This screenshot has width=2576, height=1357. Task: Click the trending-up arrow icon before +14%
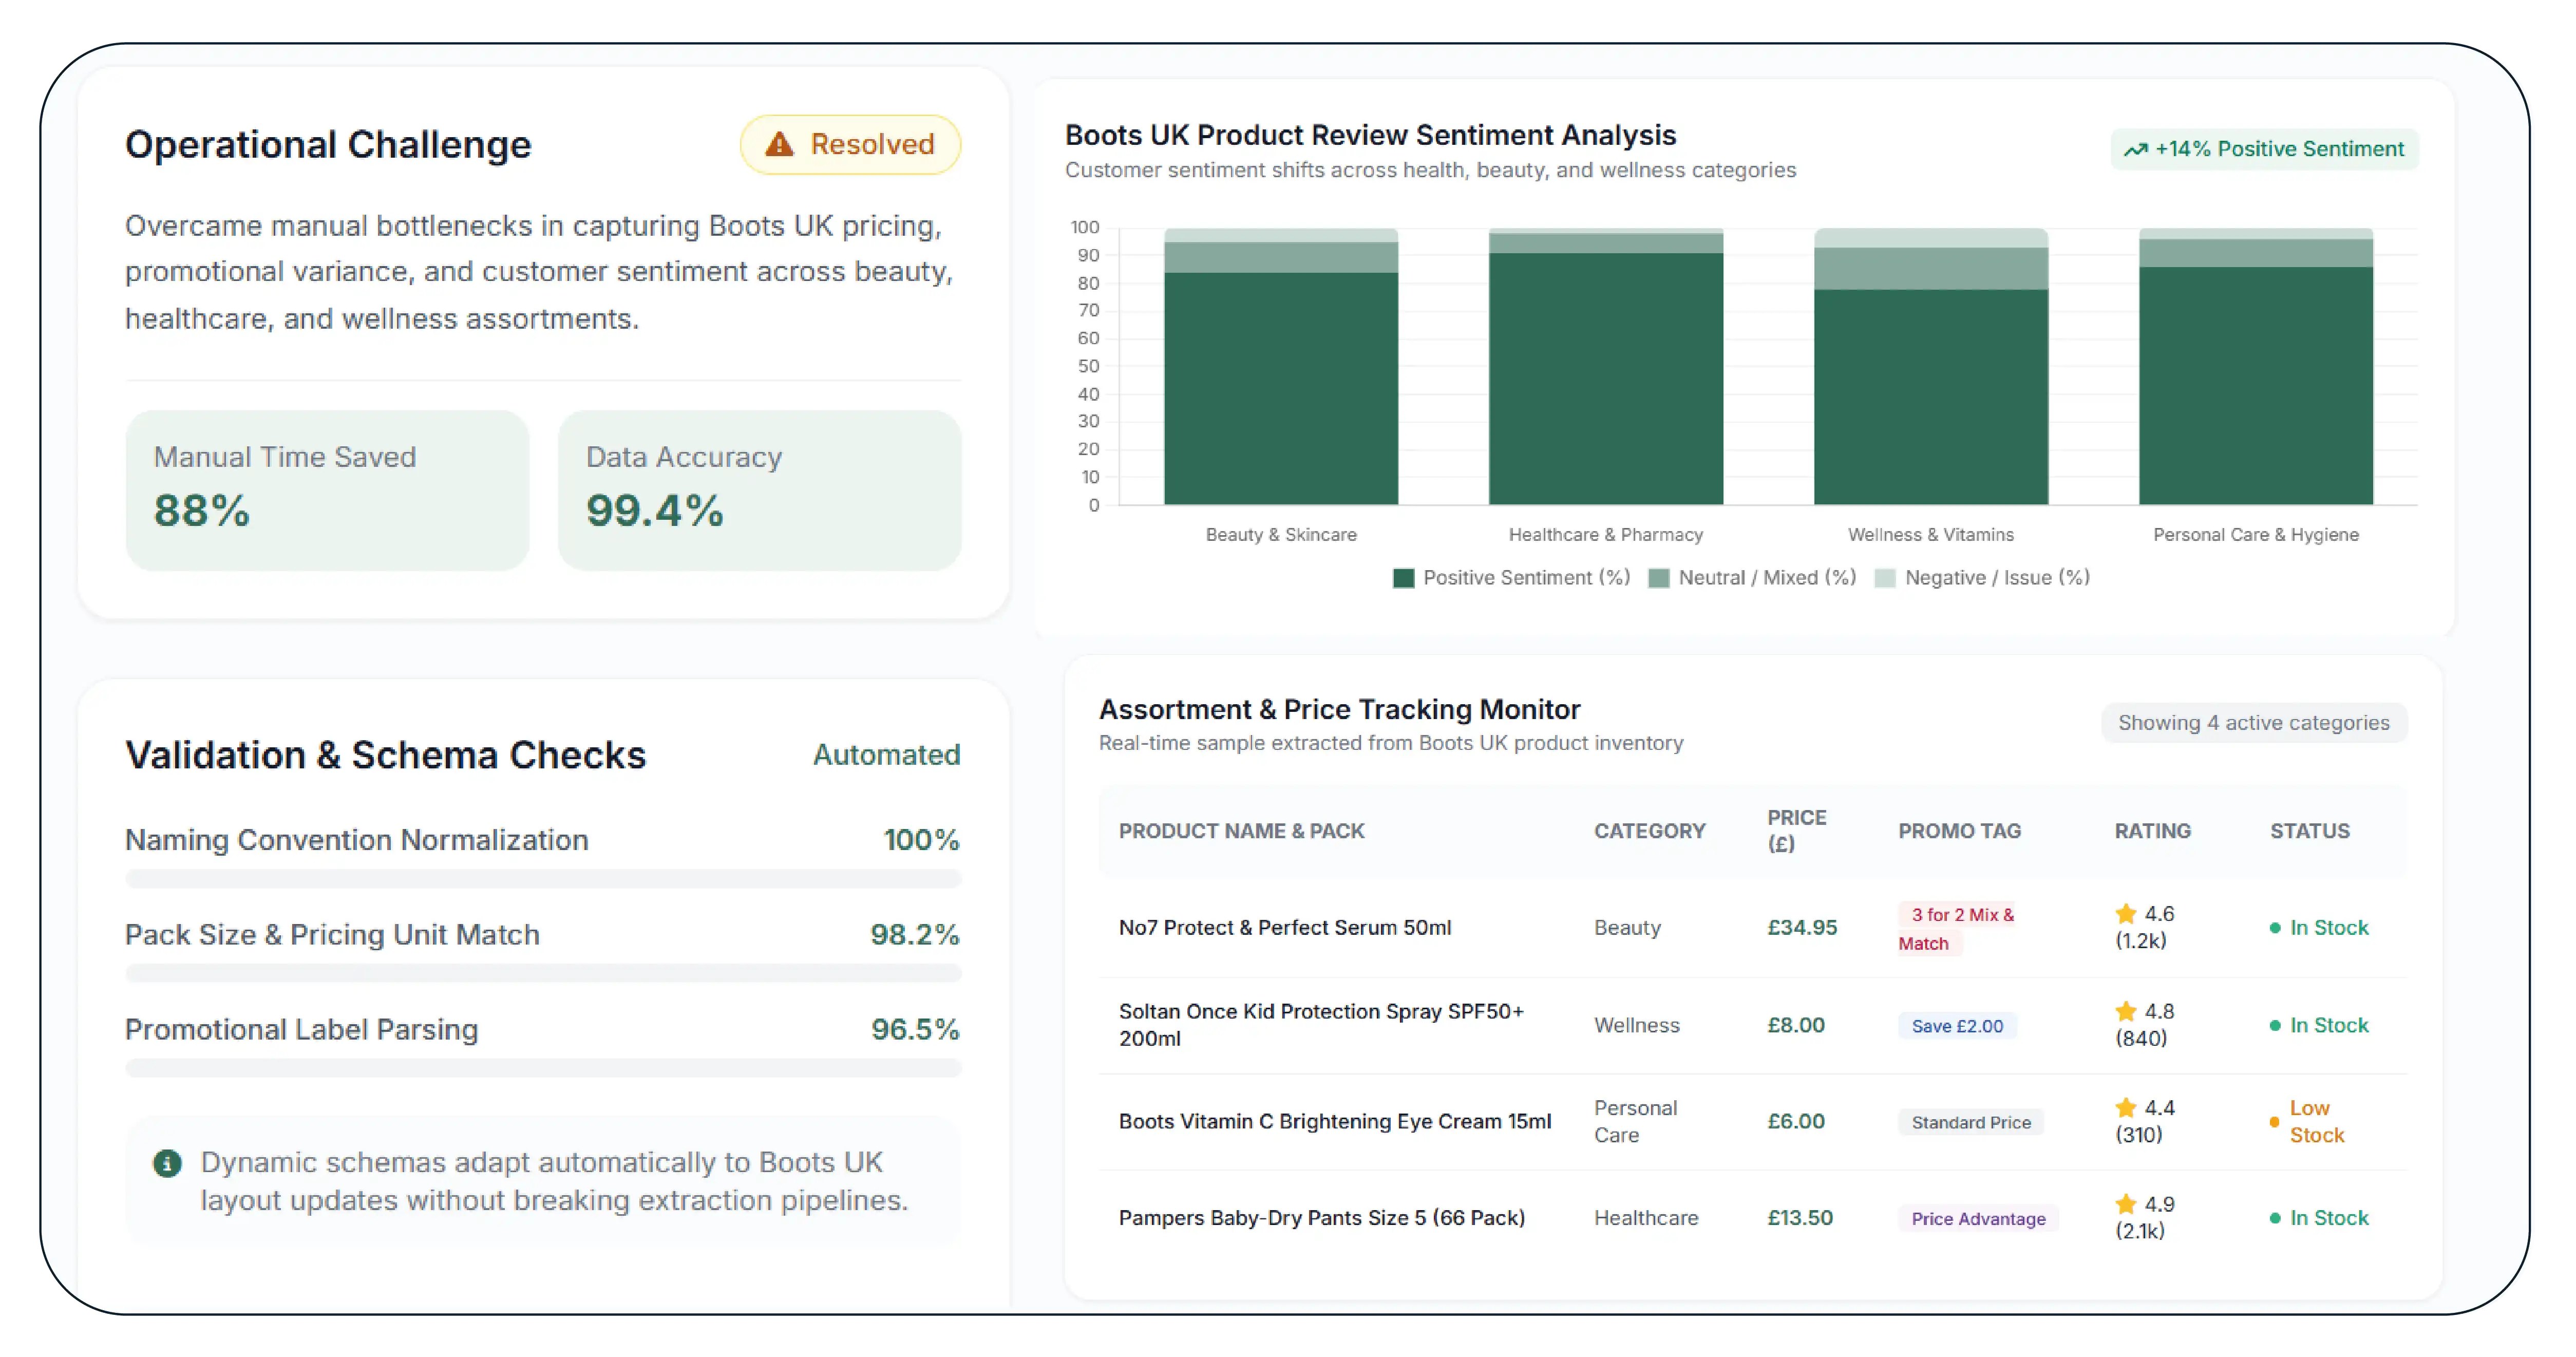tap(2135, 150)
